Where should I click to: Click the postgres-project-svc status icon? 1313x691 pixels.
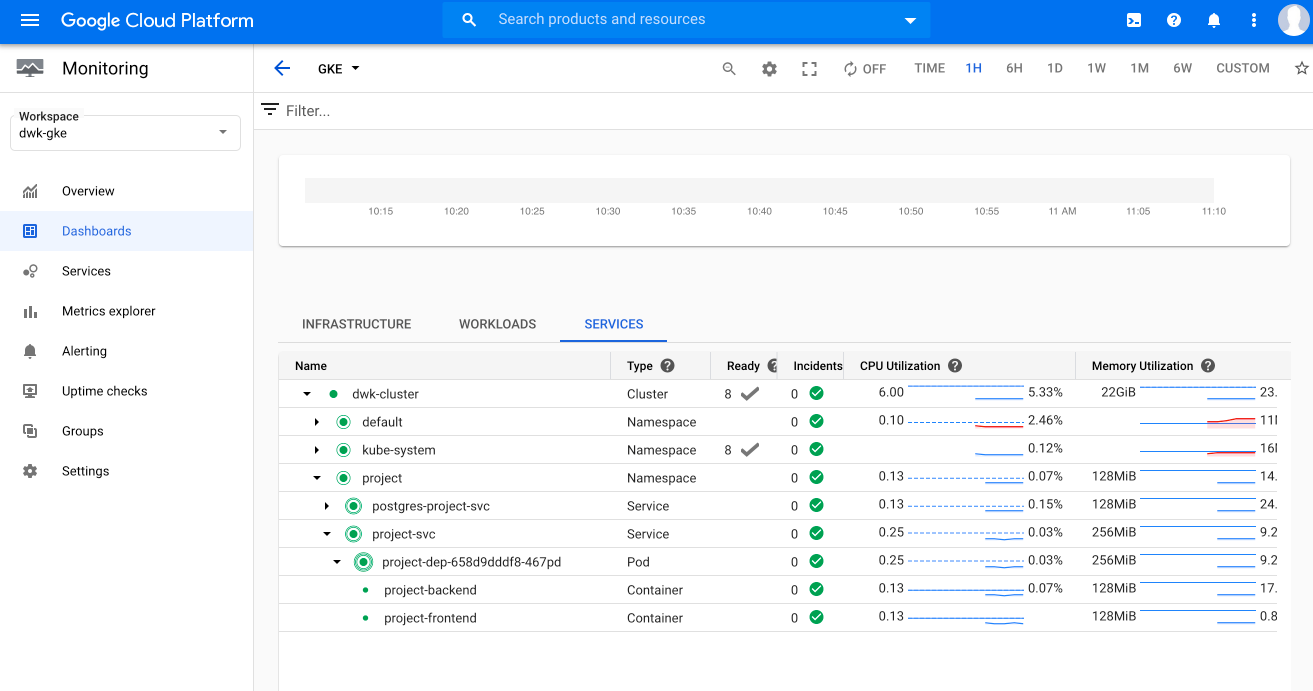(x=353, y=506)
